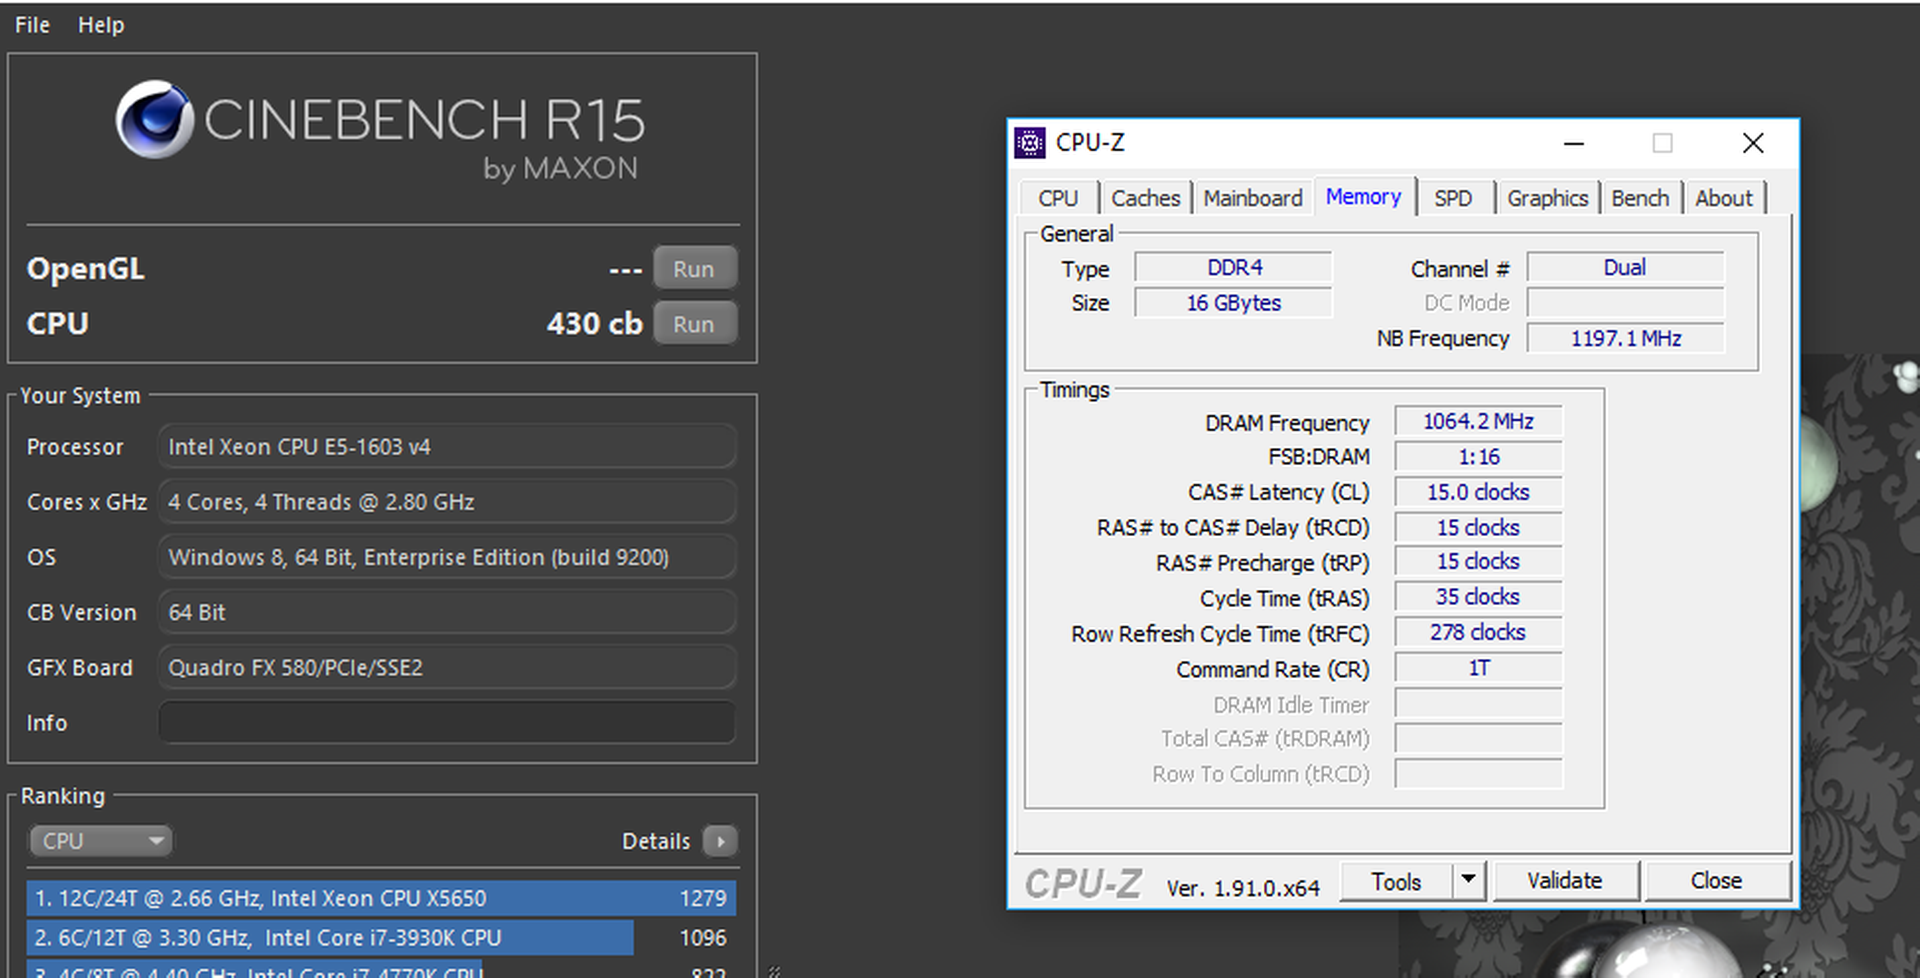Open the Graphics tab in CPU-Z

coord(1547,198)
